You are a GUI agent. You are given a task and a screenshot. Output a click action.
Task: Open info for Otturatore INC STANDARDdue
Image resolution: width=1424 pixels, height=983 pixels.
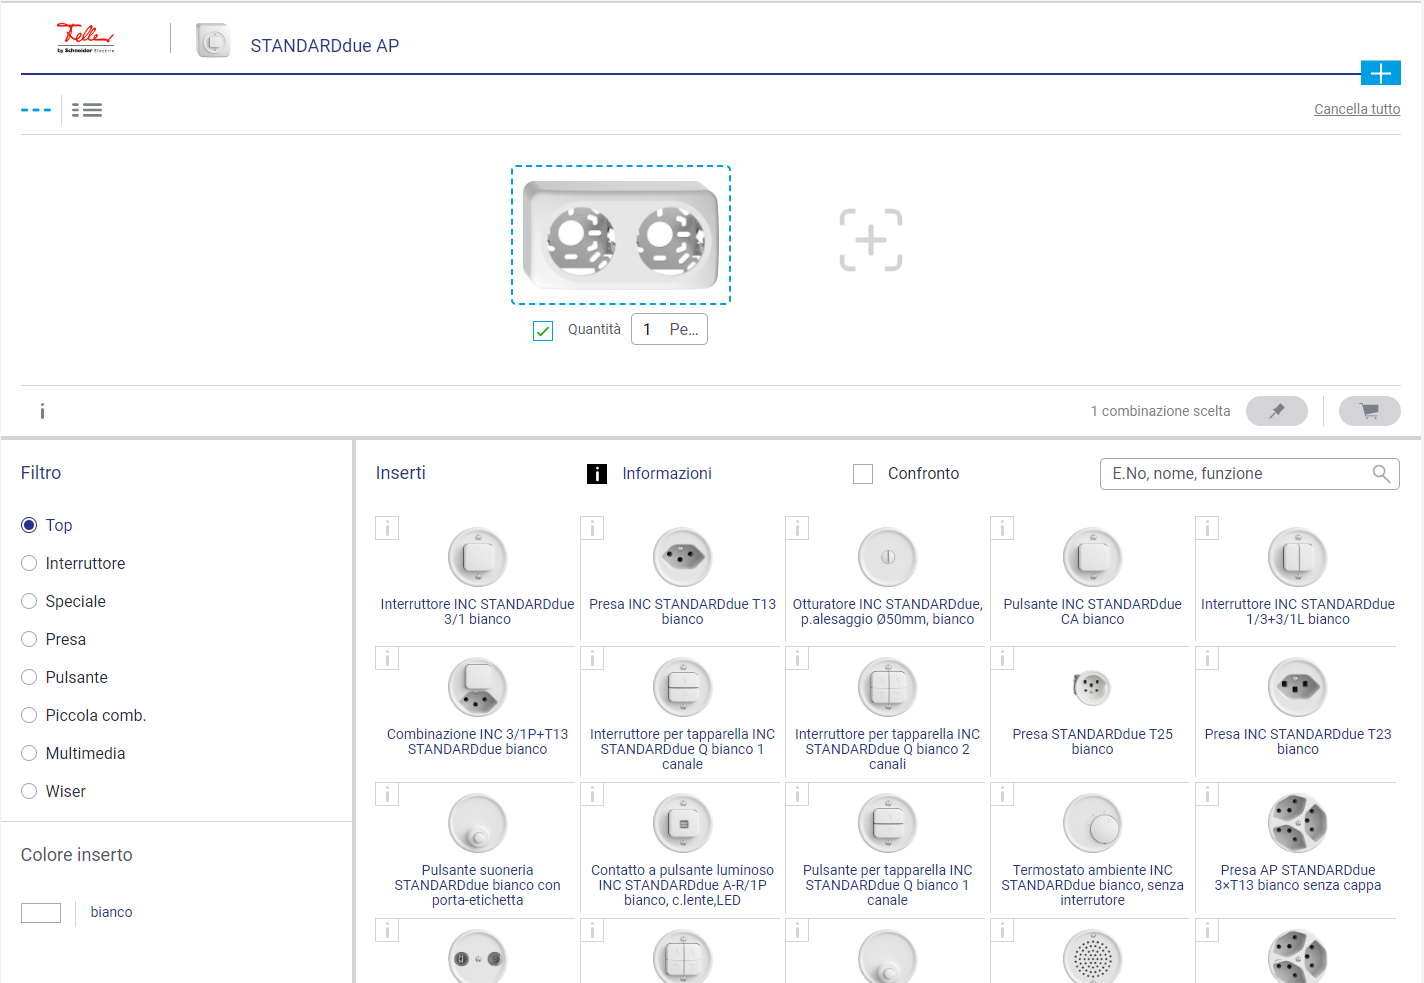797,528
